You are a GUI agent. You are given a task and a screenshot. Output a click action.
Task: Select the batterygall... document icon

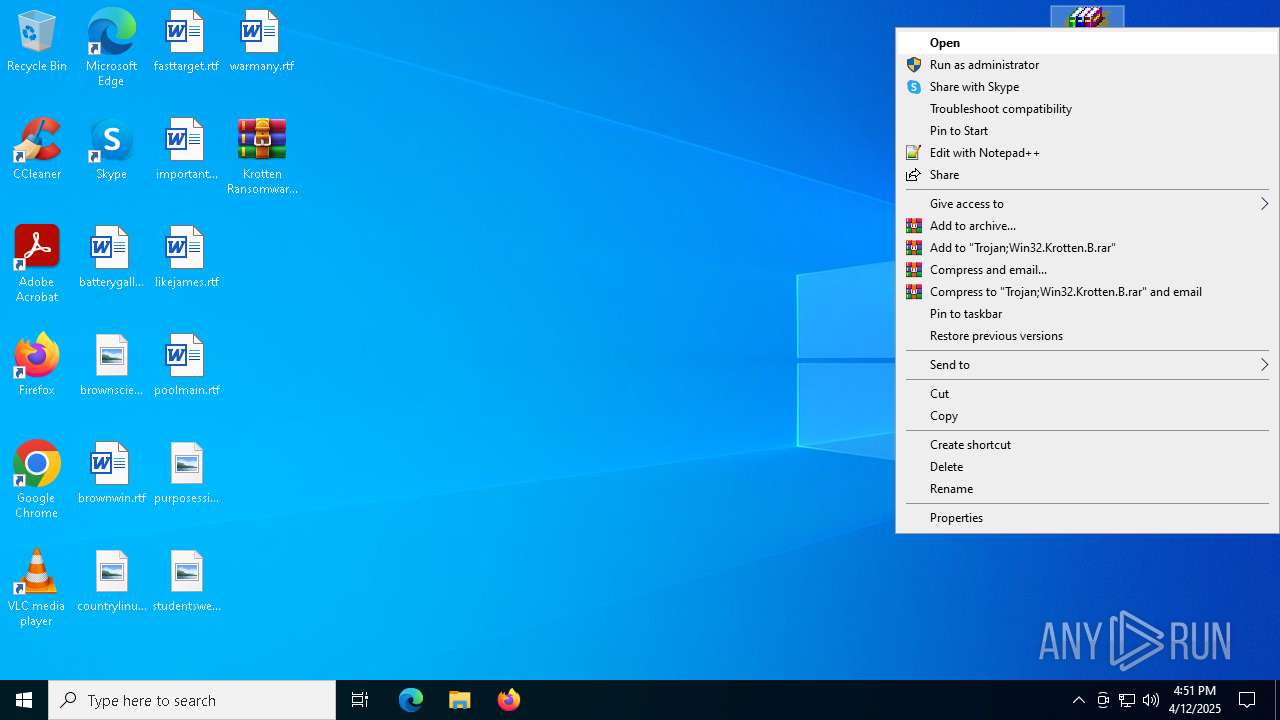[111, 257]
